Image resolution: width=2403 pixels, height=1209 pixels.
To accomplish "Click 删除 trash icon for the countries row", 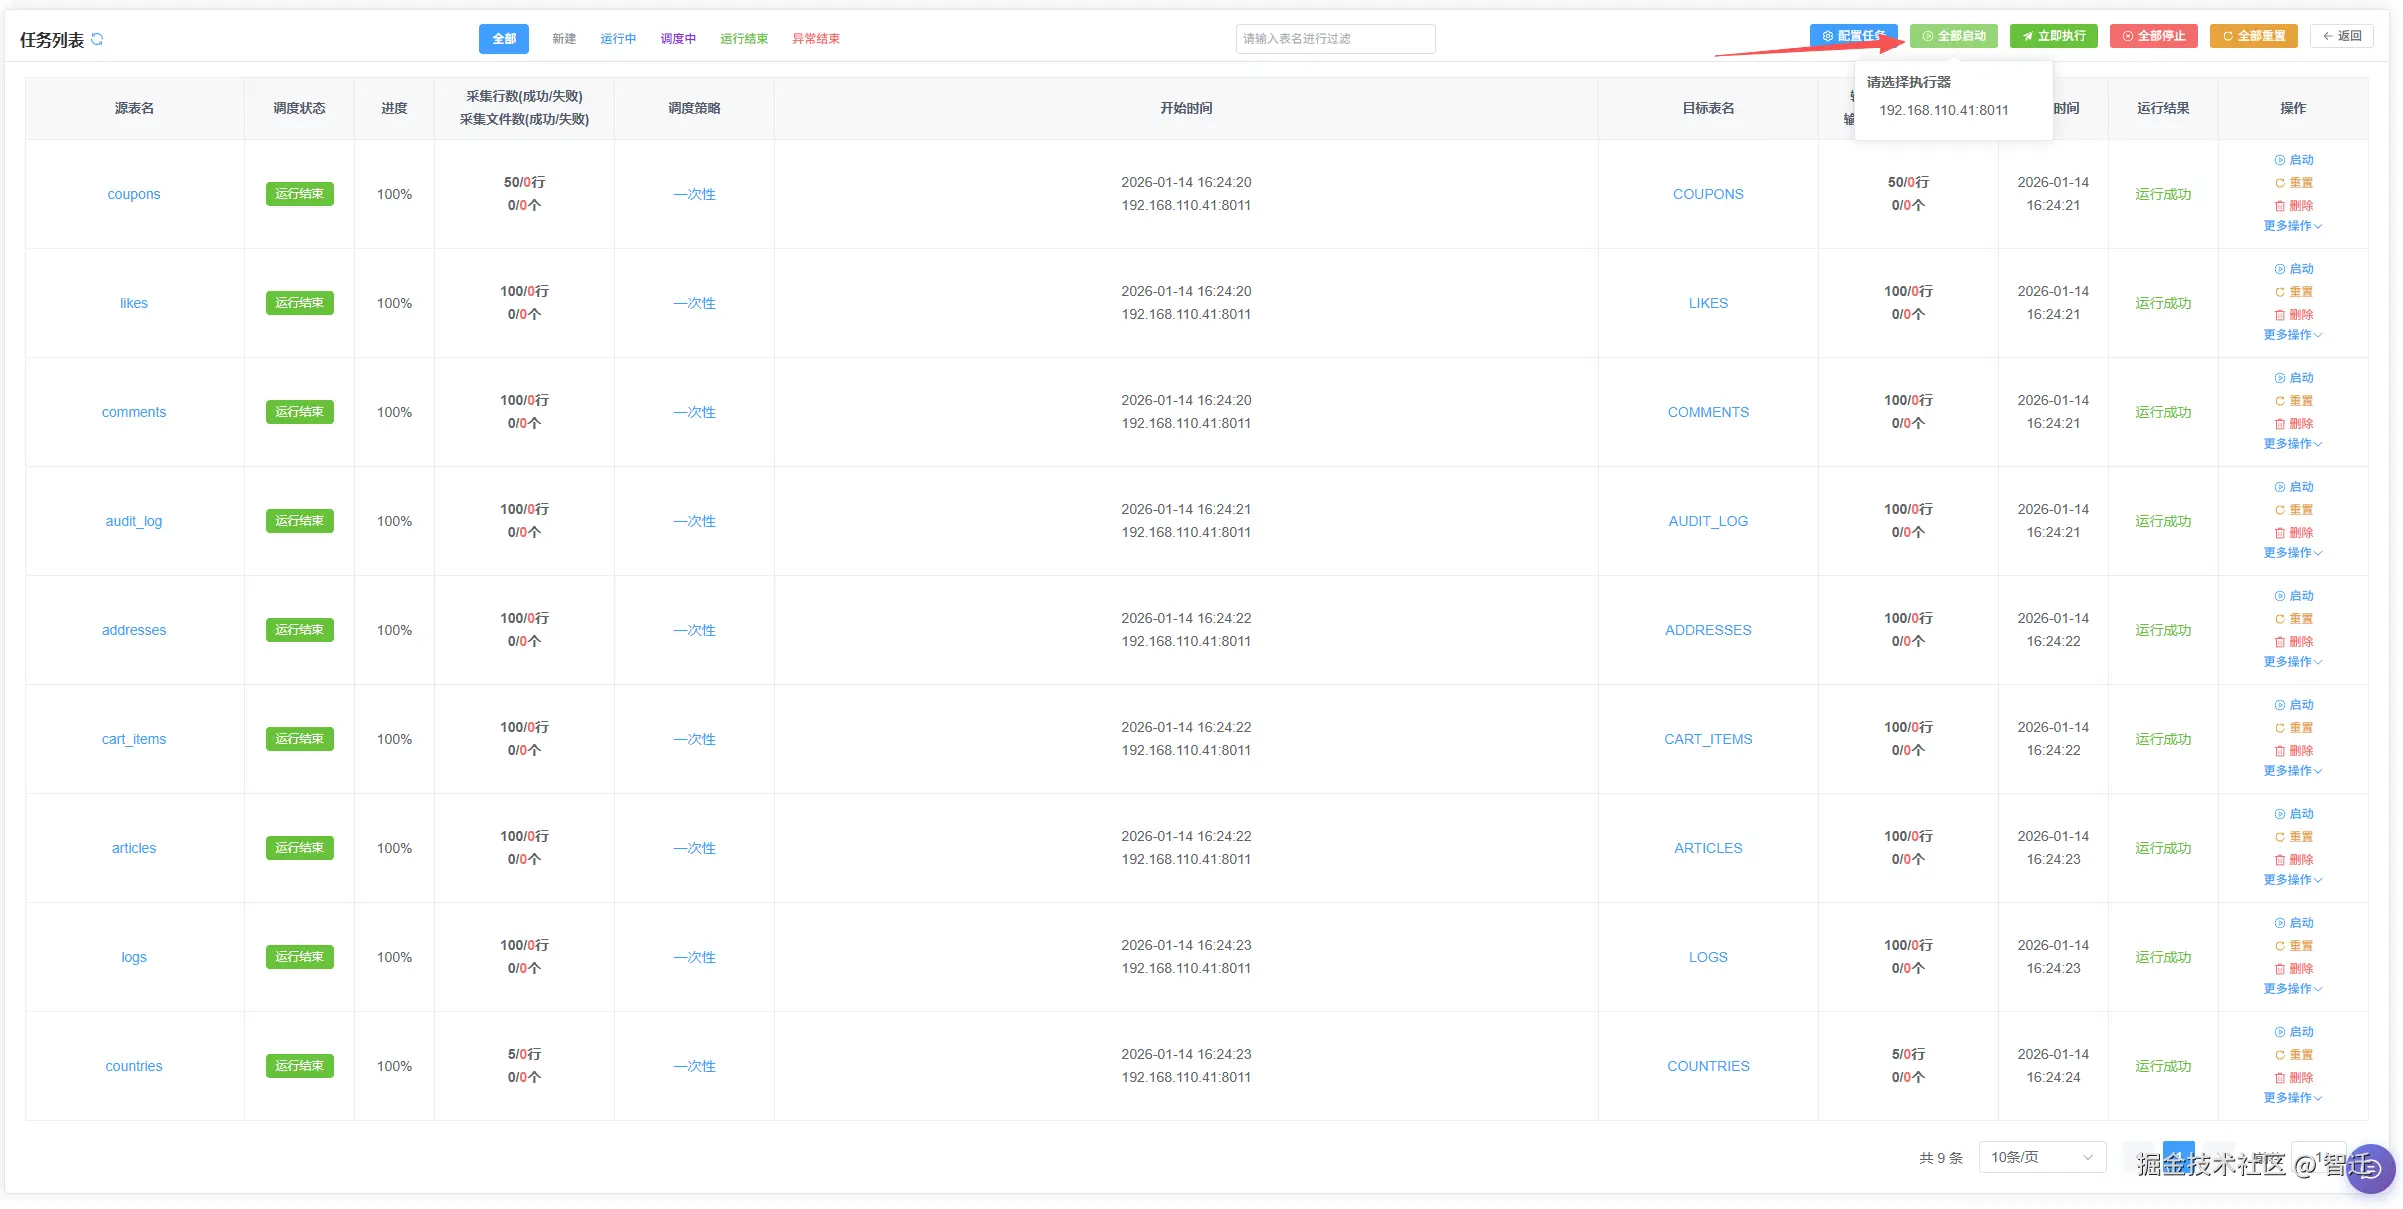I will pyautogui.click(x=2280, y=1078).
